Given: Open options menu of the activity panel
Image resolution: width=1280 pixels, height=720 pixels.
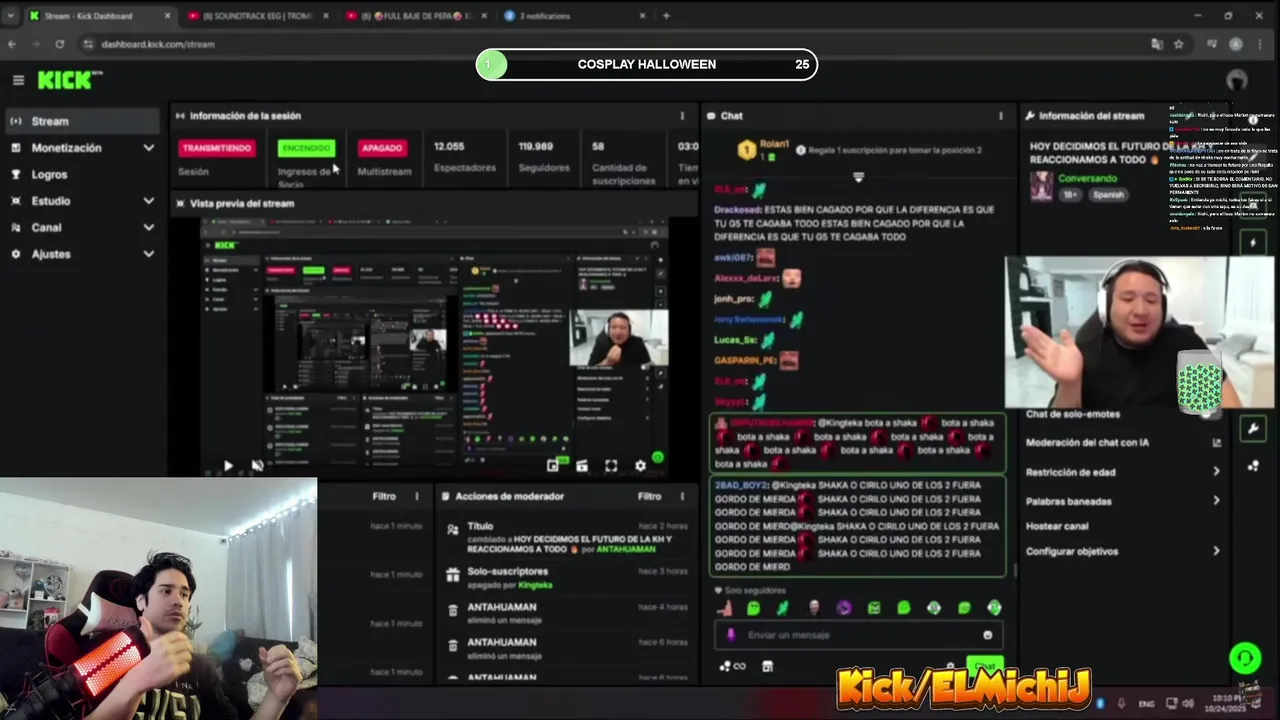Looking at the screenshot, I should (x=417, y=496).
